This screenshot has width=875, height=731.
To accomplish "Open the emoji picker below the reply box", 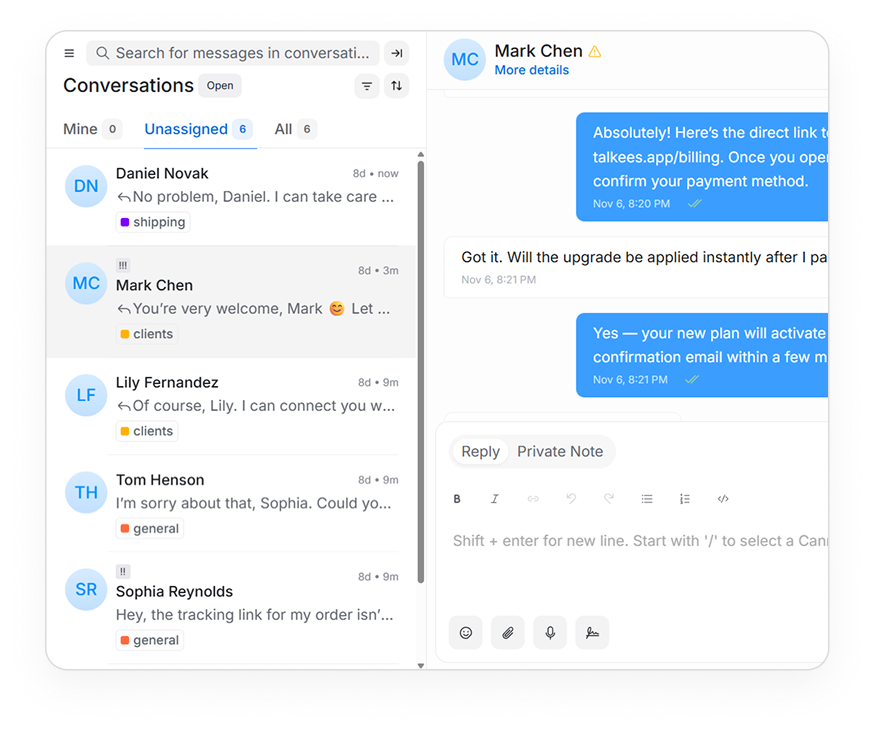I will click(x=465, y=632).
